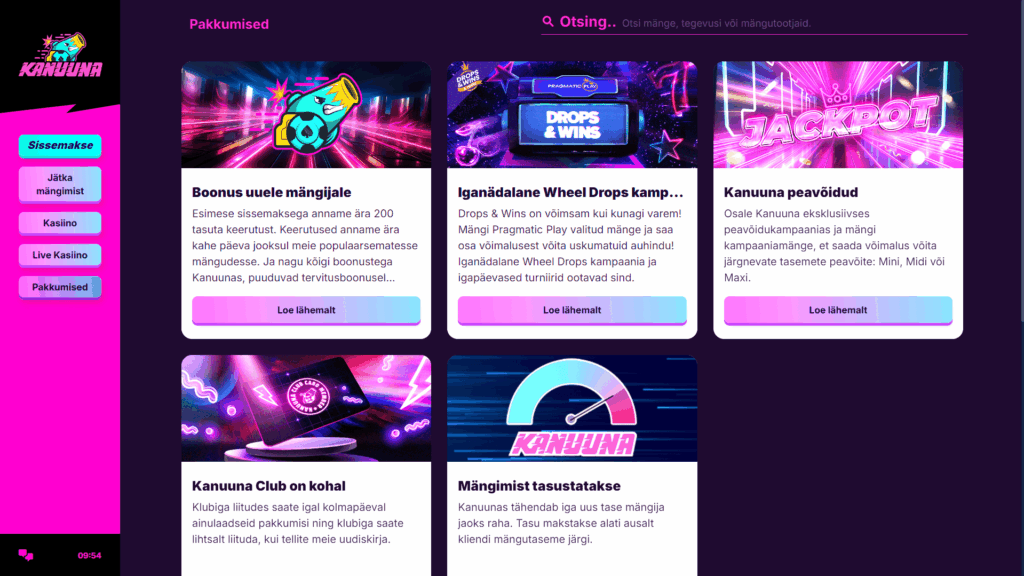1024x576 pixels.
Task: Click the Mängimist tasustatakse heading
Action: click(539, 486)
